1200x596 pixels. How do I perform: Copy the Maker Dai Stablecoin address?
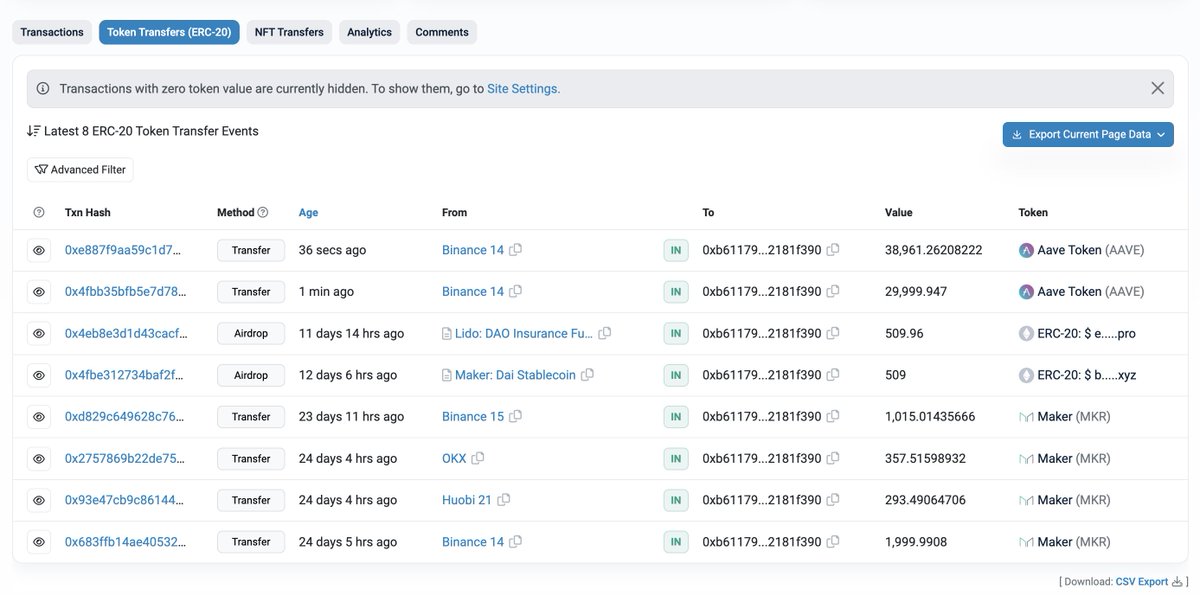coord(587,375)
